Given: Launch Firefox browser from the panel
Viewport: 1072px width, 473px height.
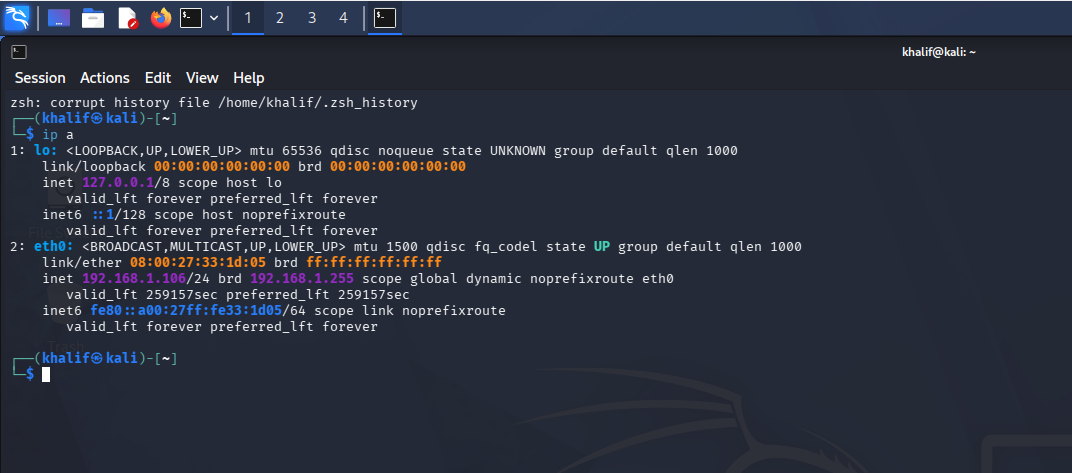Looking at the screenshot, I should pyautogui.click(x=161, y=18).
